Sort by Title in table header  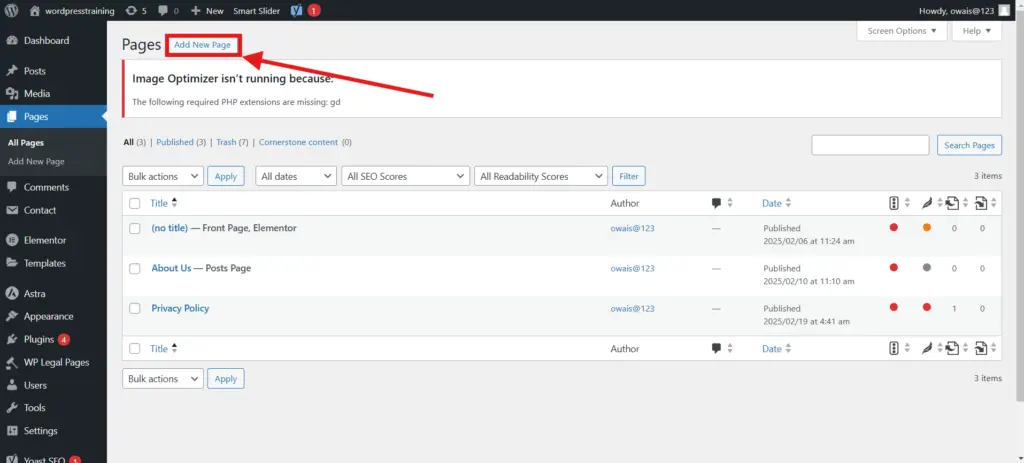164,203
